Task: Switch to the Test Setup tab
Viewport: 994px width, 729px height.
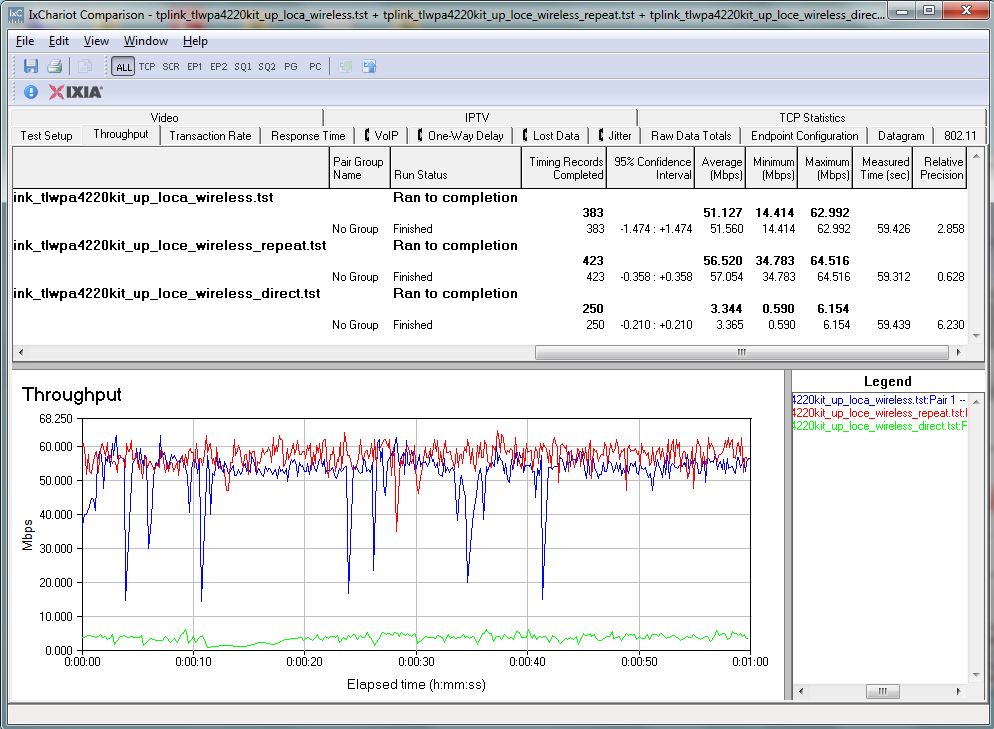Action: (46, 136)
